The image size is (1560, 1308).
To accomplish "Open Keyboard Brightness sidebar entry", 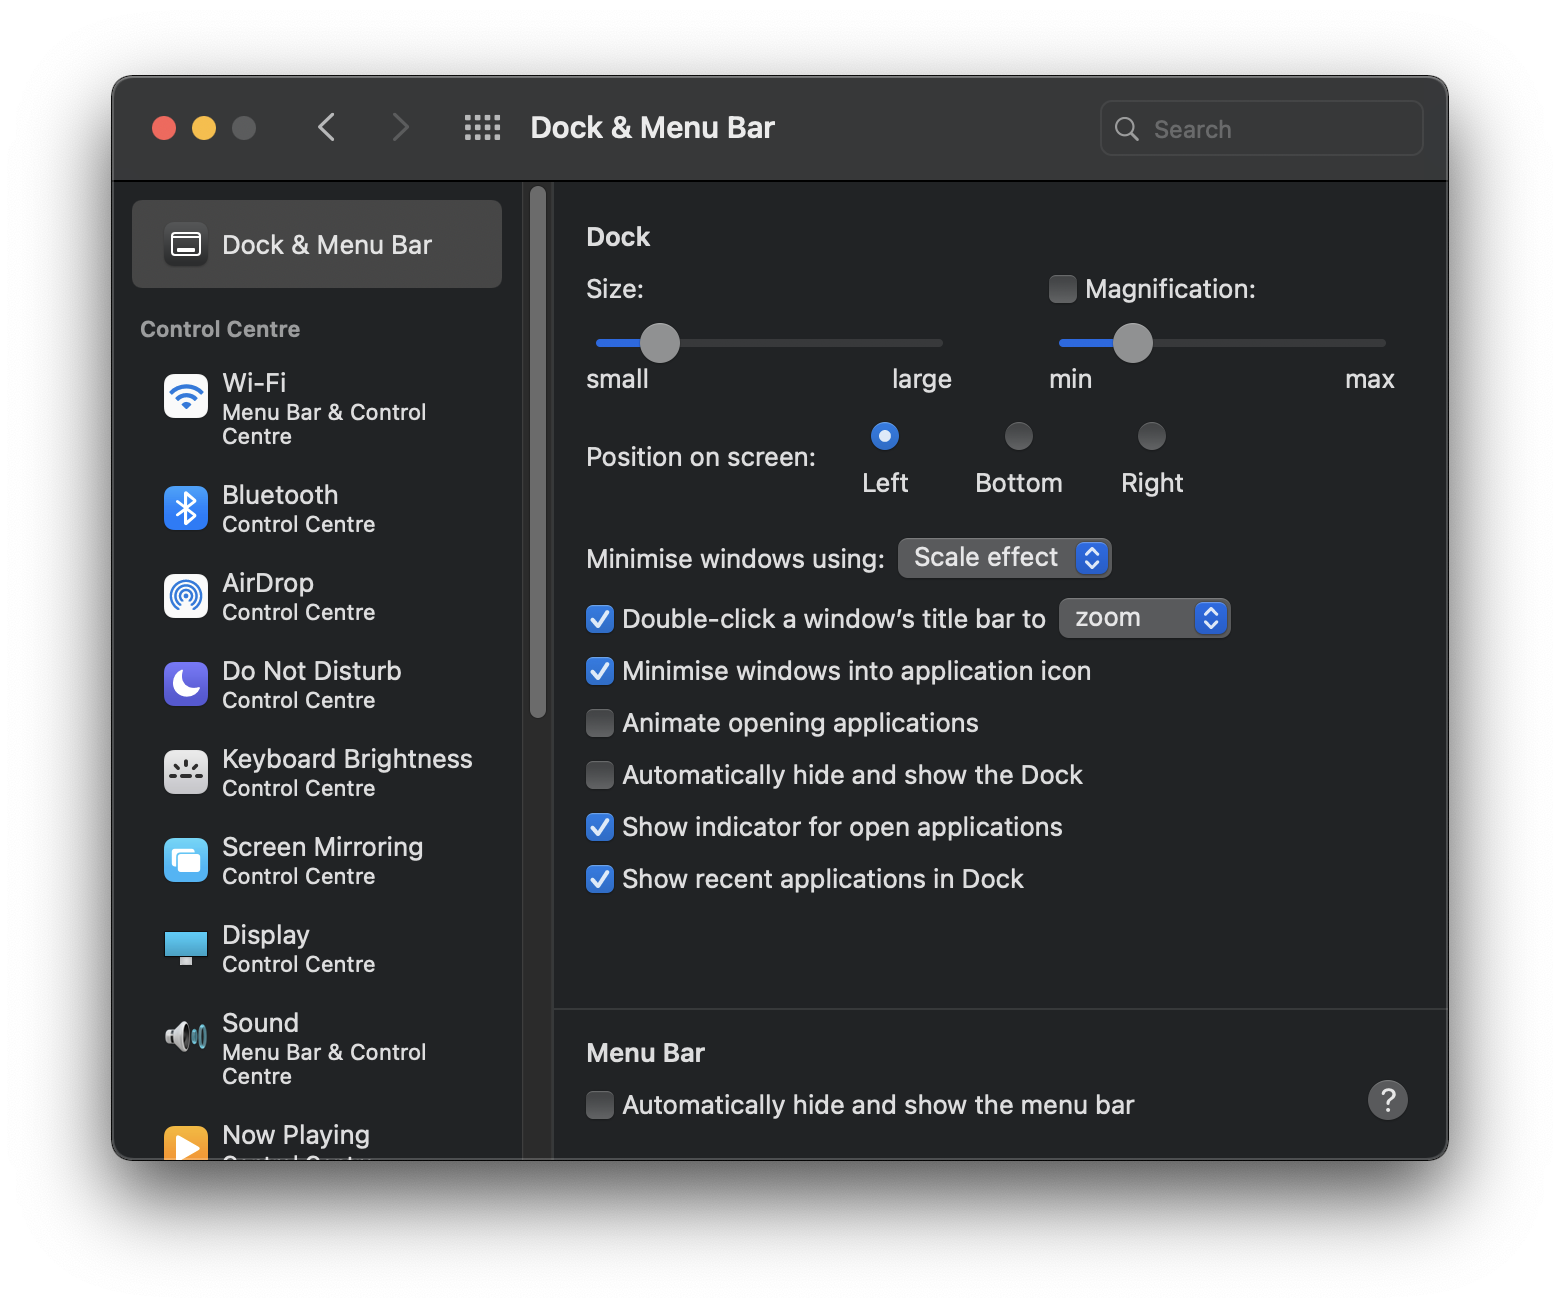I will pos(317,772).
